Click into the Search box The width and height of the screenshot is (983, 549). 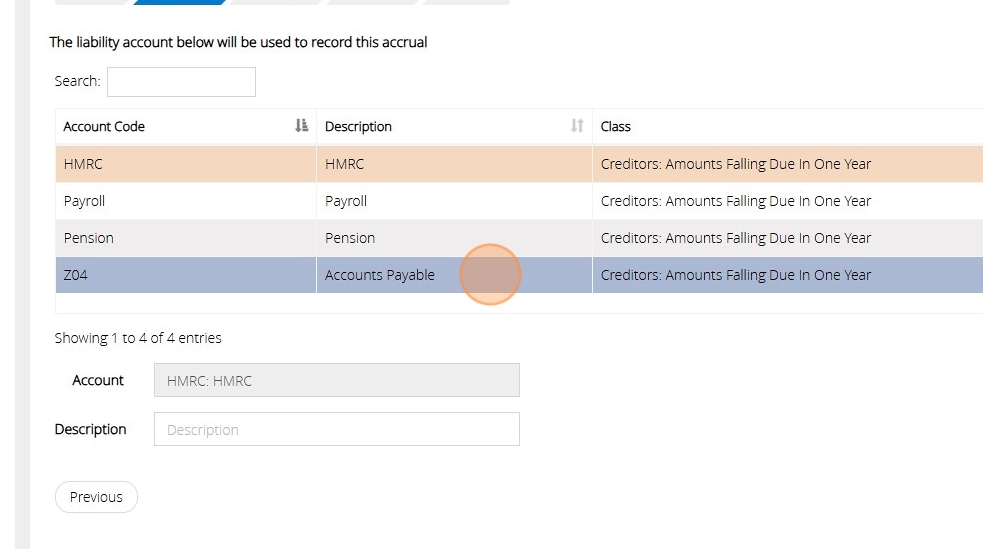click(181, 82)
